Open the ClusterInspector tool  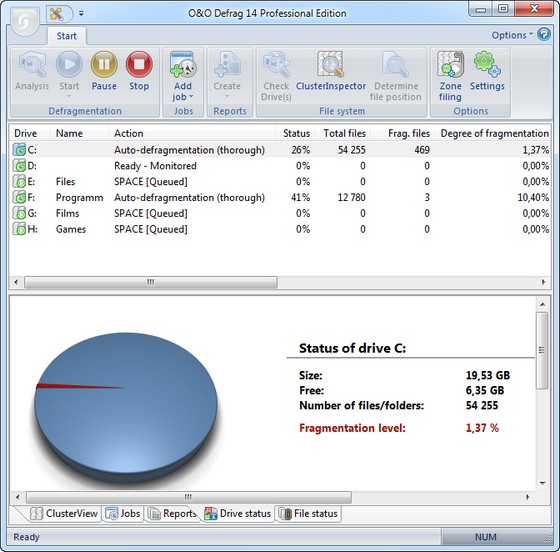pos(331,71)
